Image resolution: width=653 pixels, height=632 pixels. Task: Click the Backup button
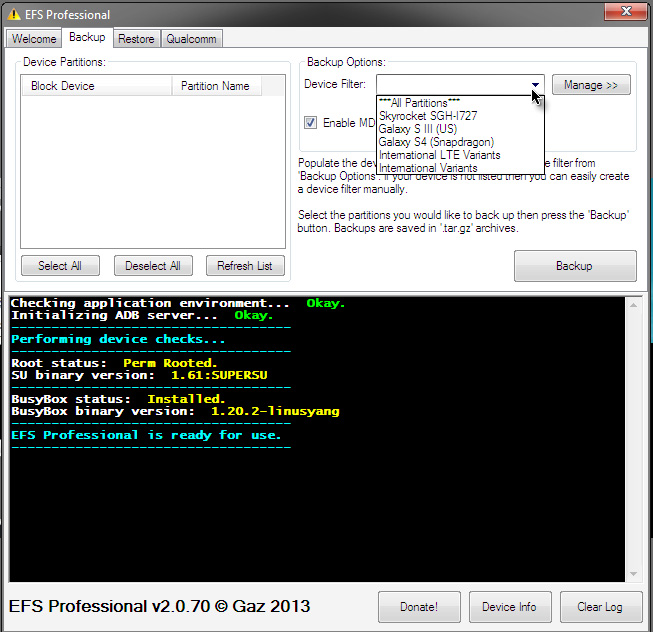(574, 266)
